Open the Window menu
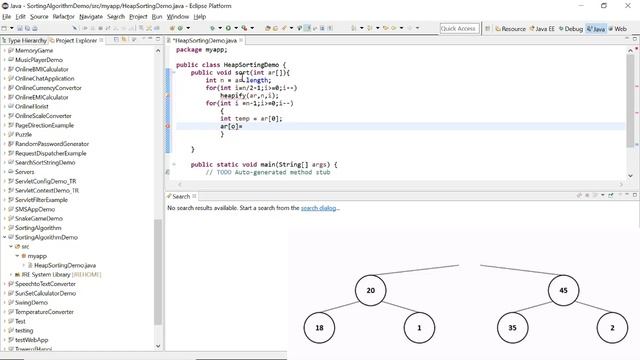Image resolution: width=640 pixels, height=360 pixels. [178, 17]
